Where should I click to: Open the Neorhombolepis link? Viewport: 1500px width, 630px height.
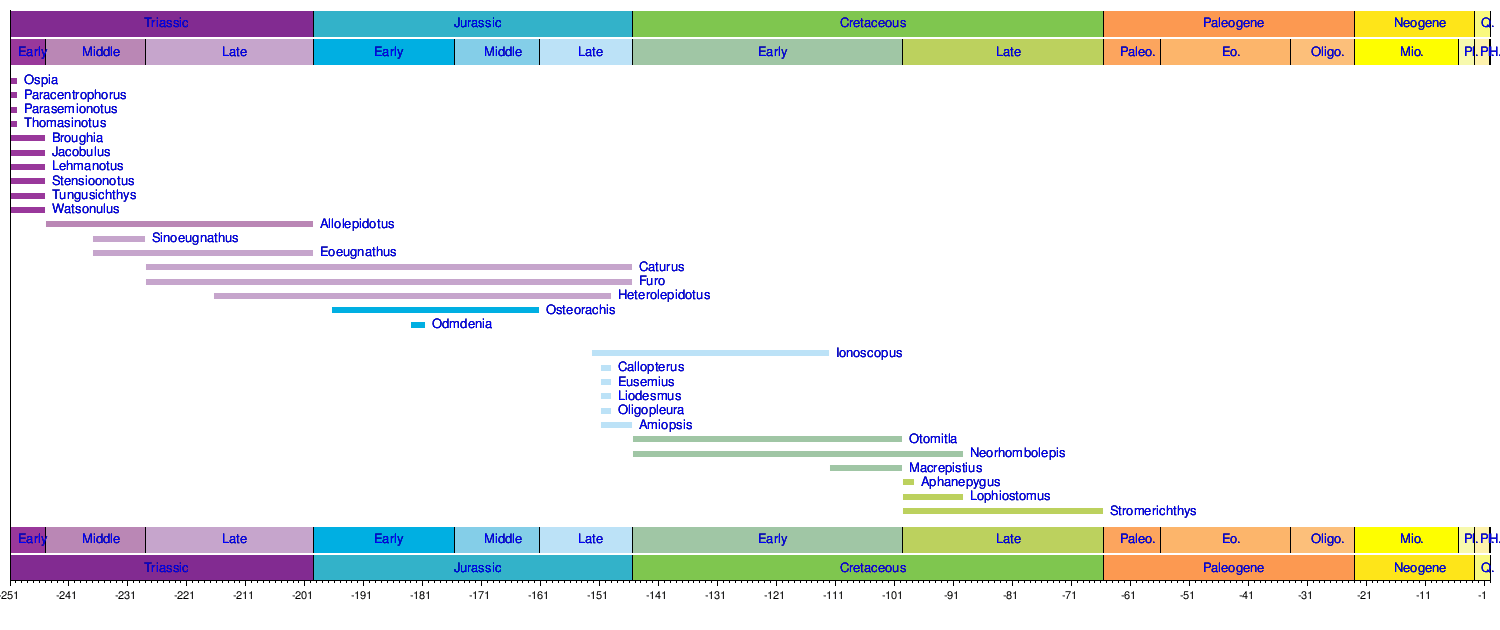[1017, 453]
